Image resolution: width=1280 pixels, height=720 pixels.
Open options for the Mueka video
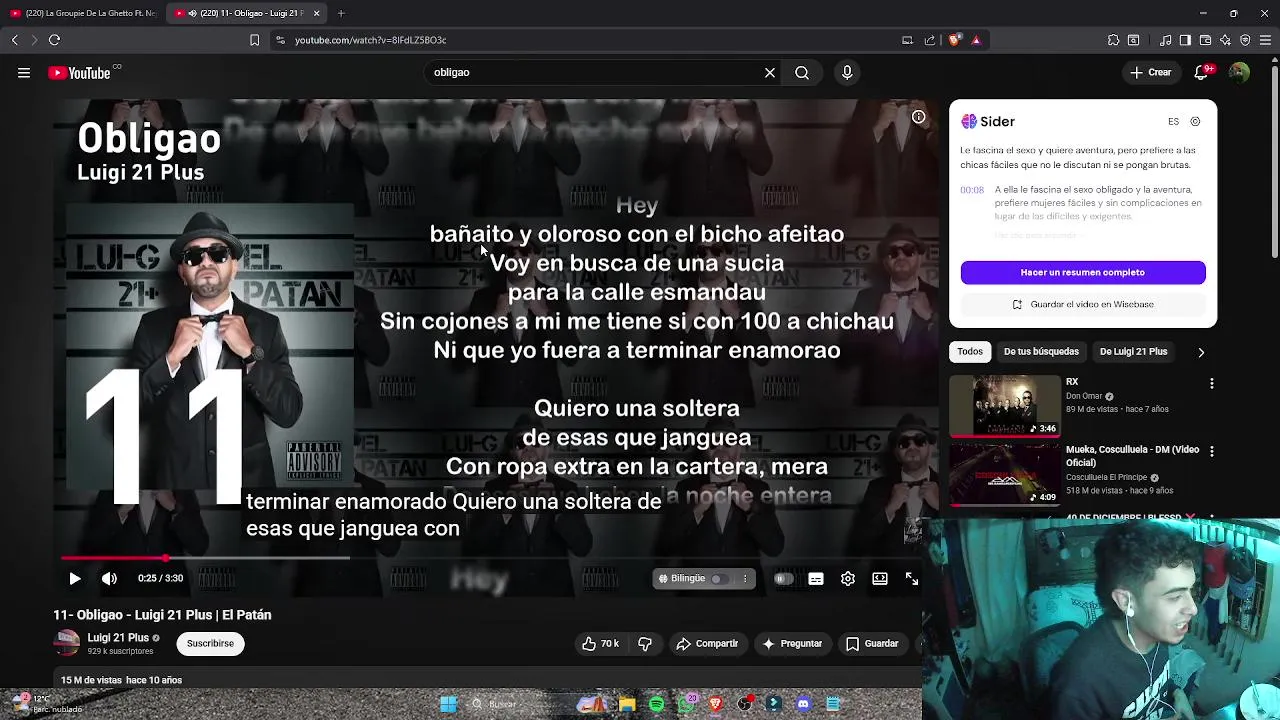pos(1212,451)
